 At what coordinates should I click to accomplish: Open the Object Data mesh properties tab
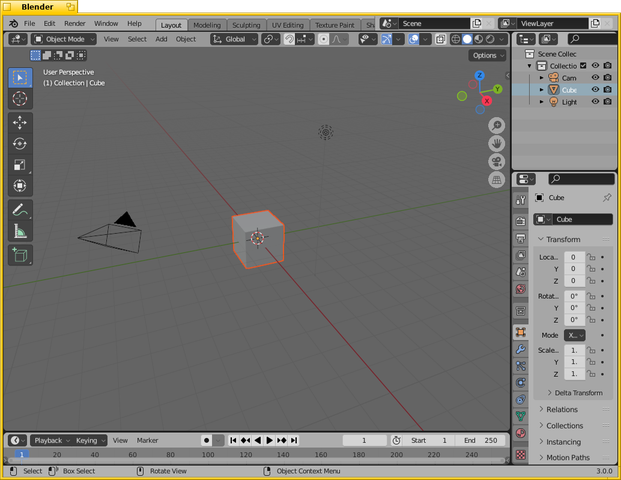click(x=521, y=416)
